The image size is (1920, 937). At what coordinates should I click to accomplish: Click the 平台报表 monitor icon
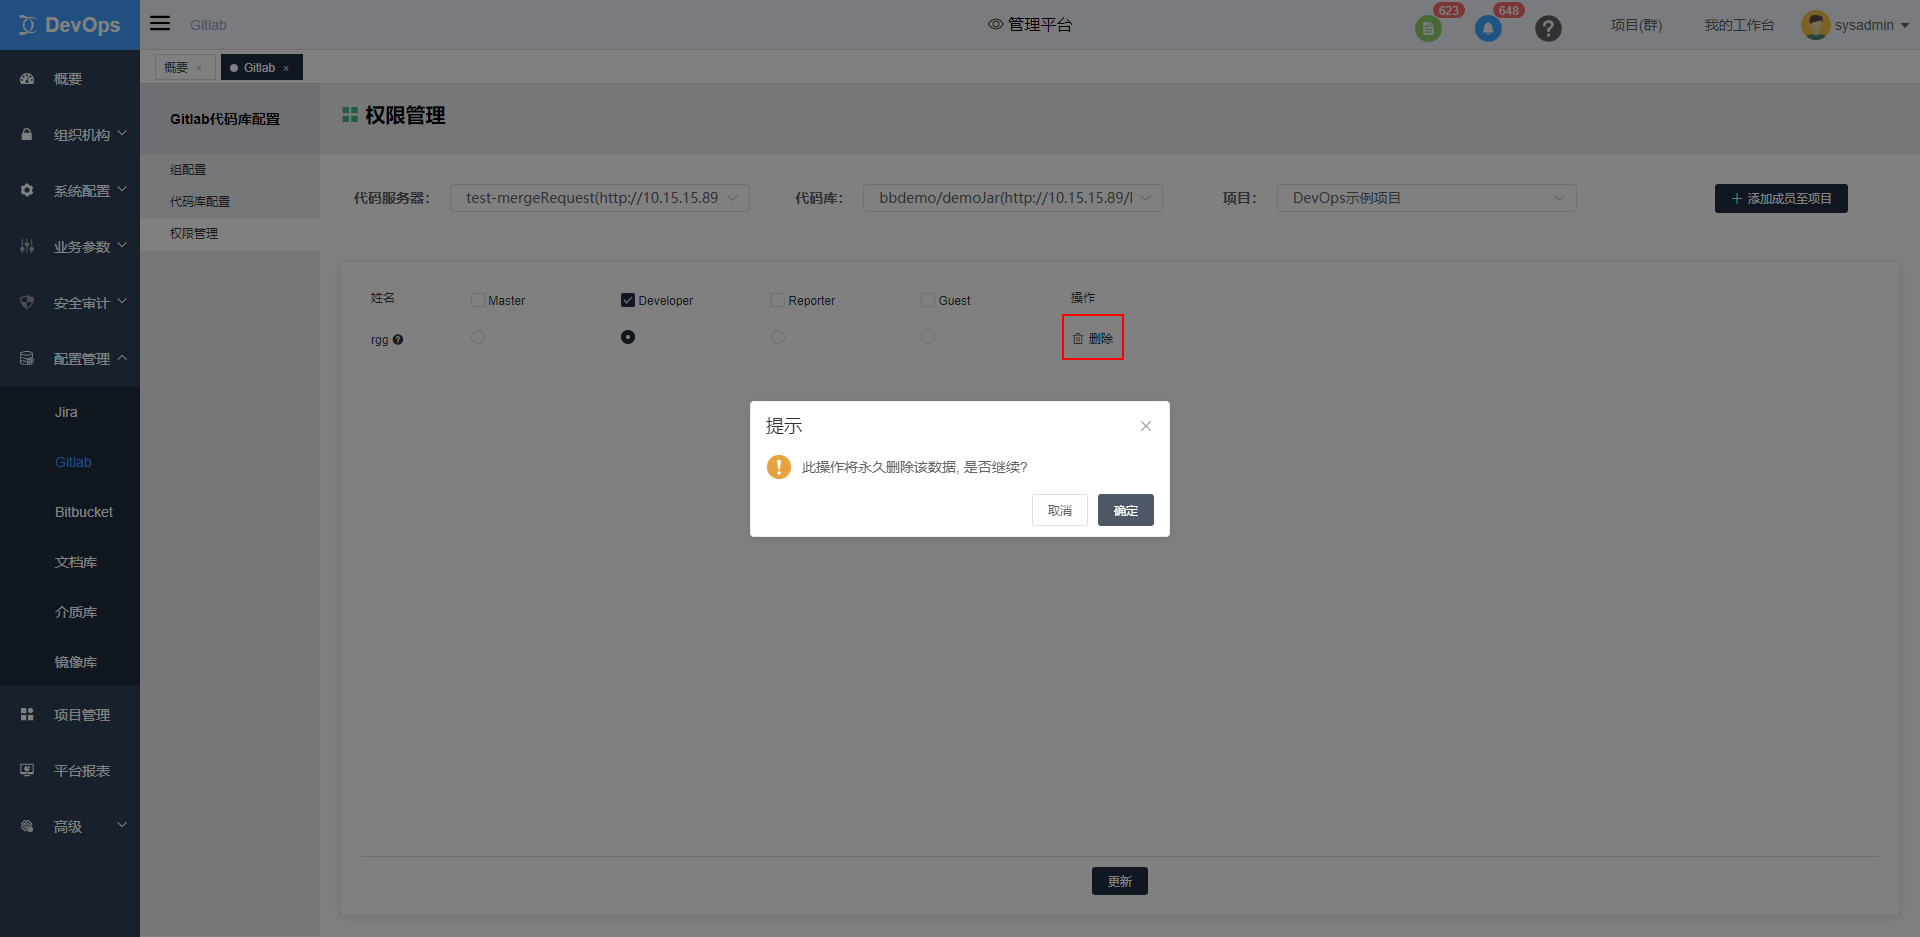(27, 770)
